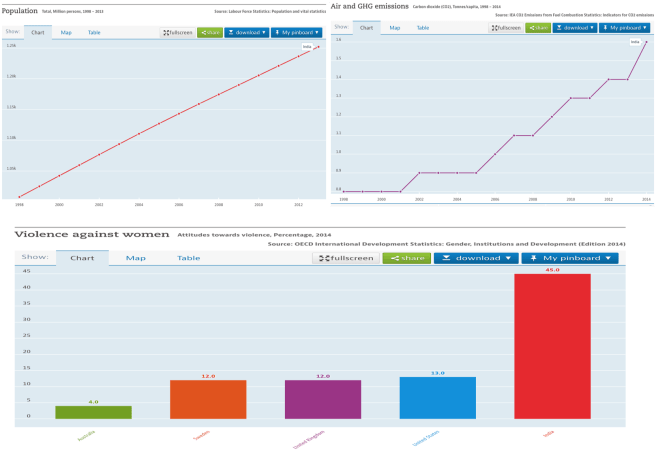Share the Violence against women chart

pos(406,258)
